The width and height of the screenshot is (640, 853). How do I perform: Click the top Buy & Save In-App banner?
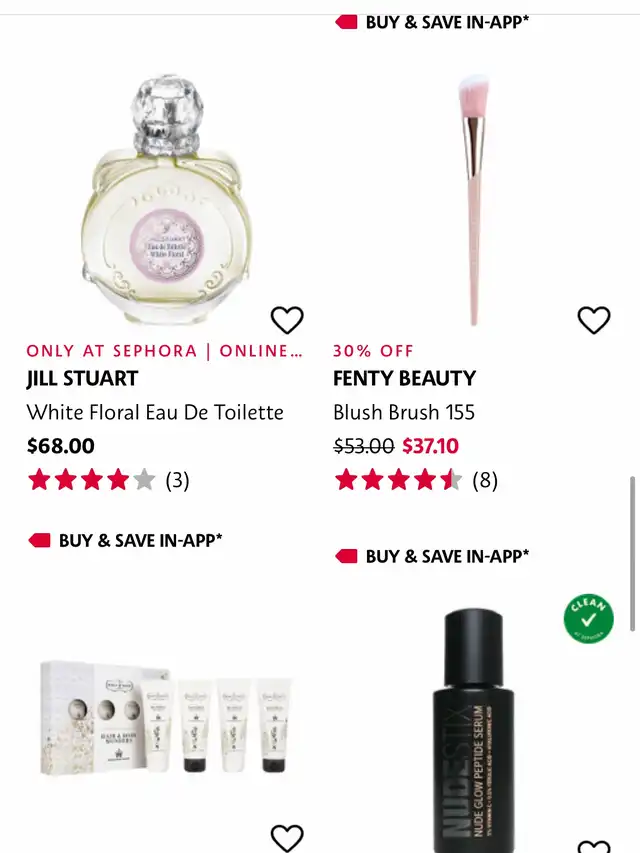[432, 22]
